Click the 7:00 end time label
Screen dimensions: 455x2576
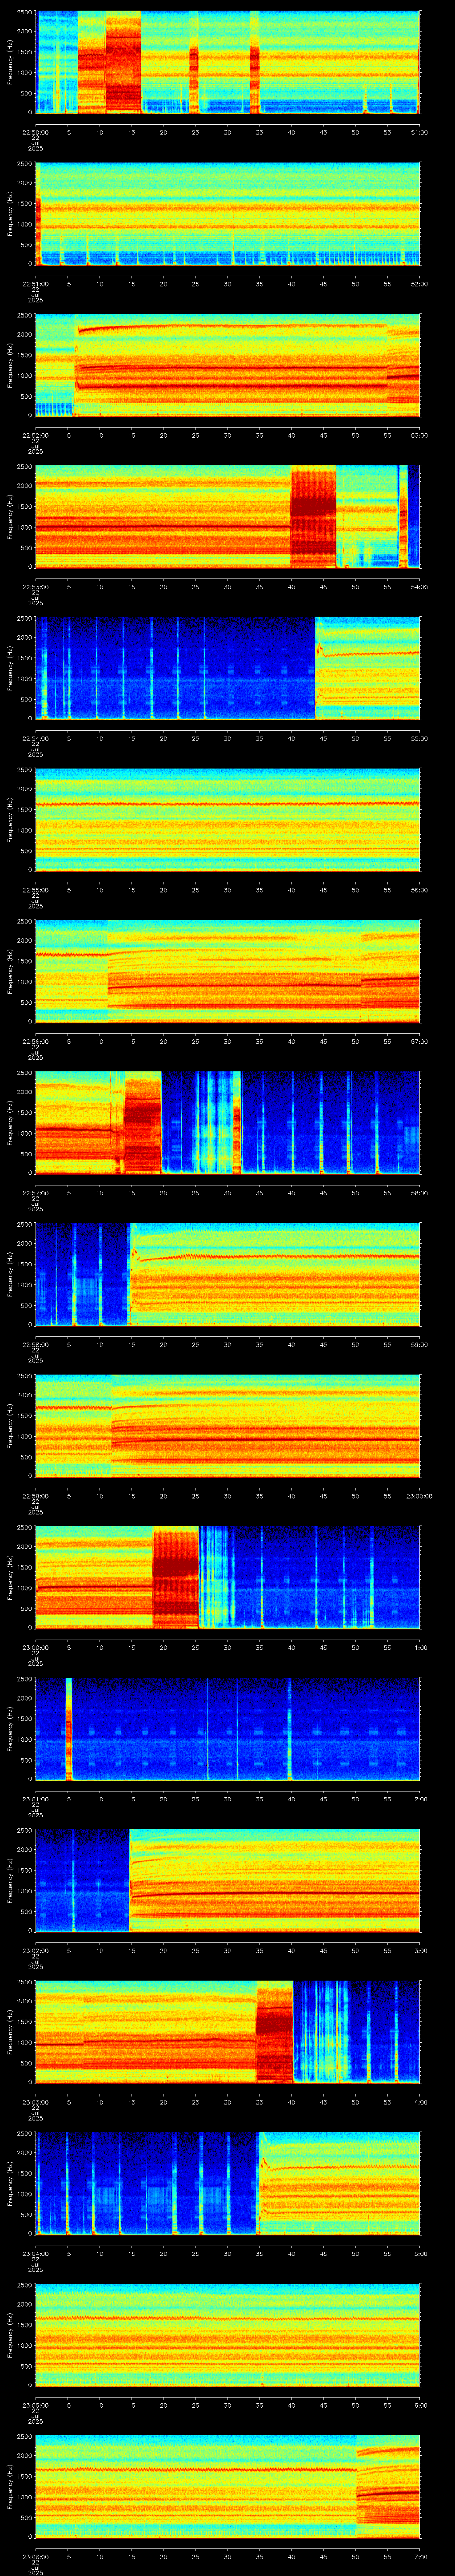[420, 2556]
